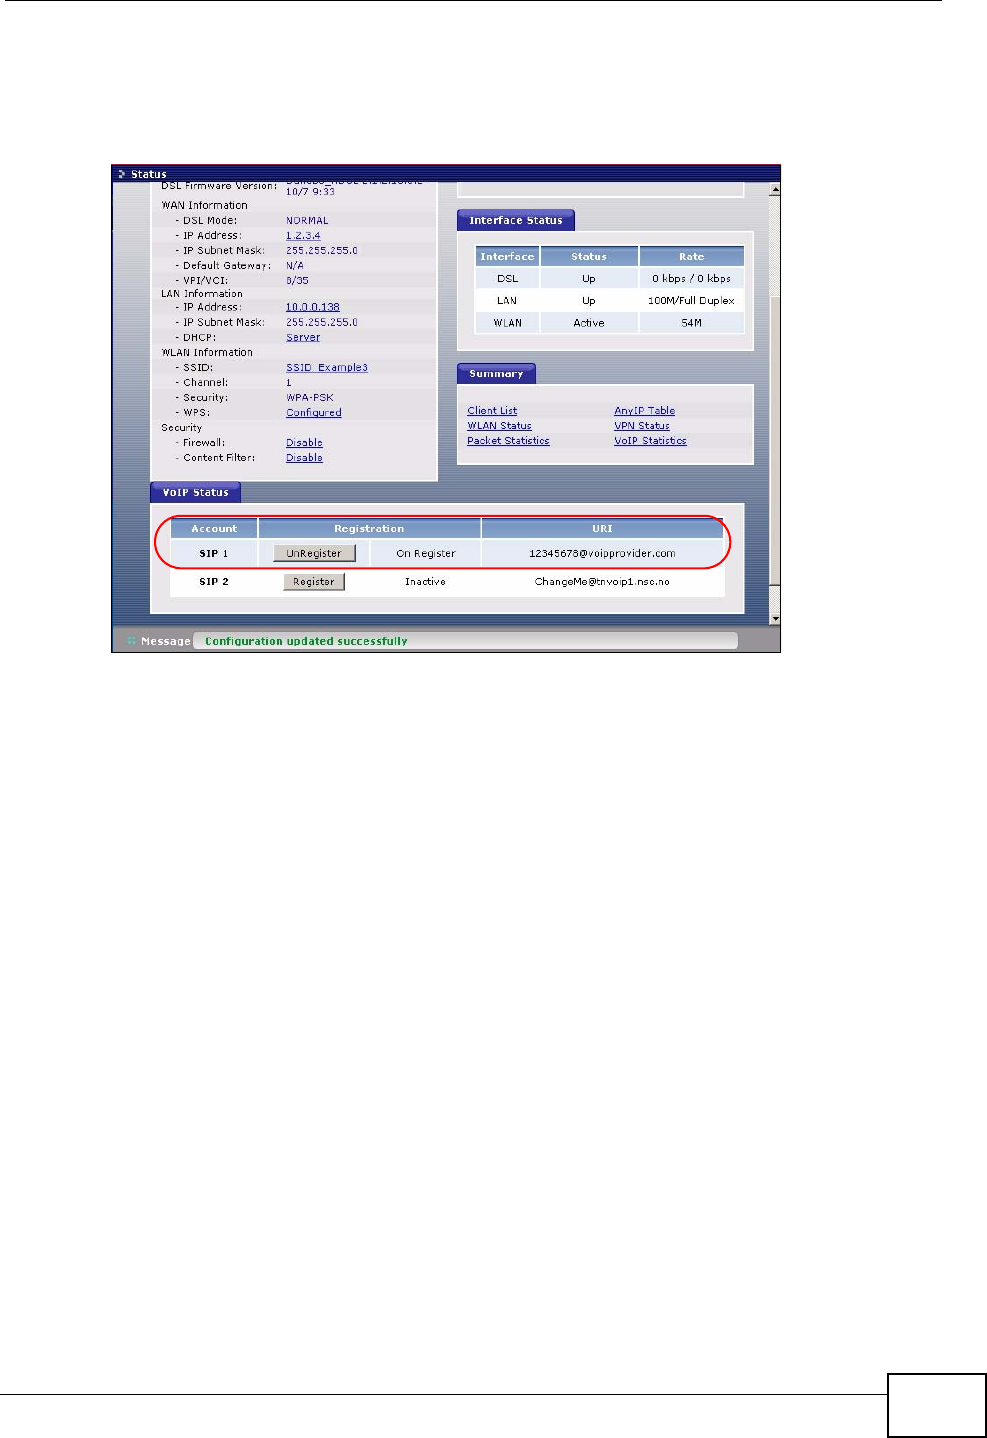The image size is (987, 1438).
Task: Select the Interface Status tab header
Action: click(516, 220)
